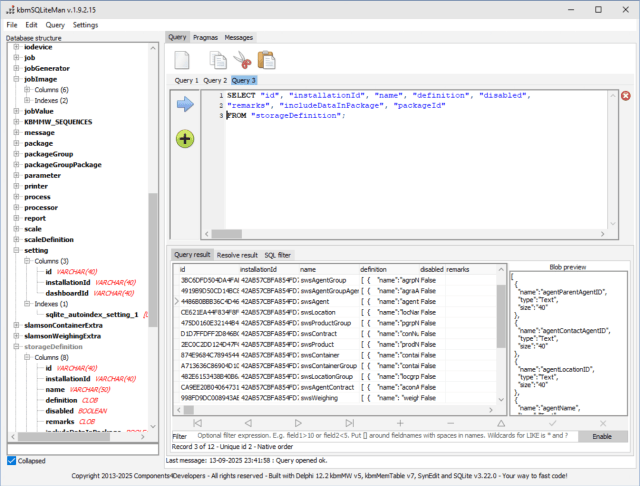Click the red X beside the SQL editor
This screenshot has width=640, height=486.
coord(625,95)
